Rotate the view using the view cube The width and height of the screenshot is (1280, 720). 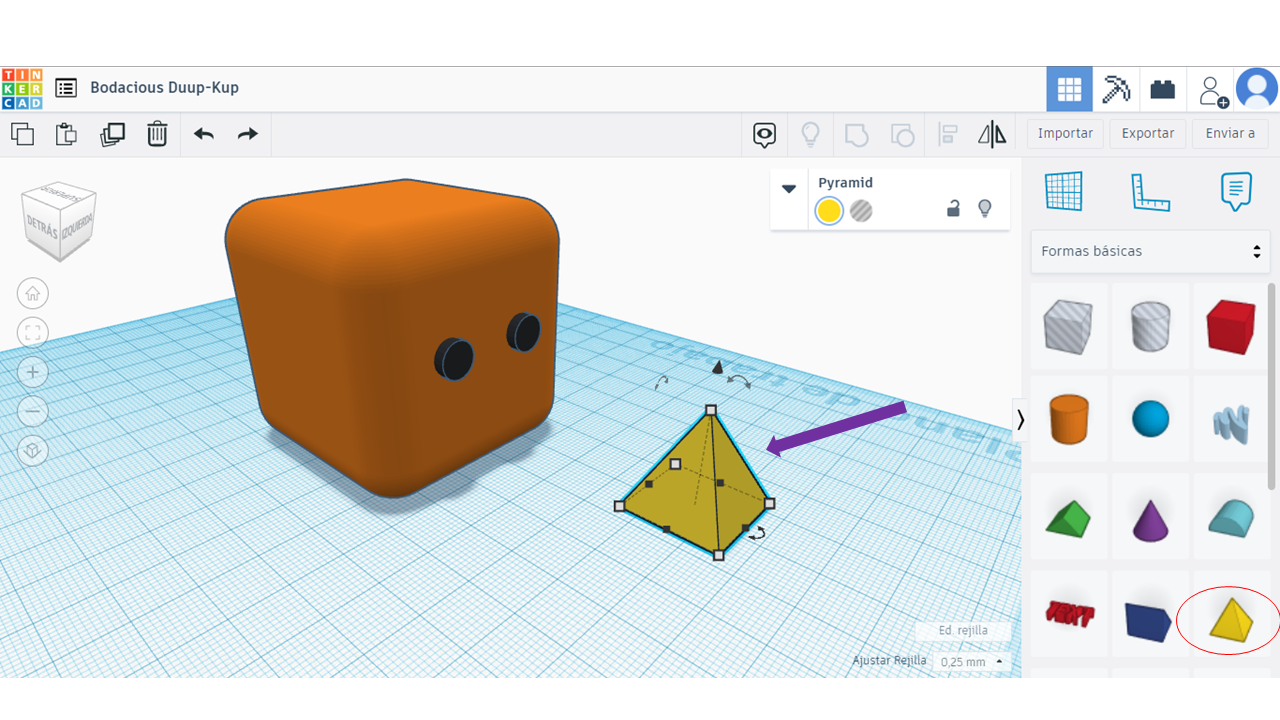[x=59, y=221]
